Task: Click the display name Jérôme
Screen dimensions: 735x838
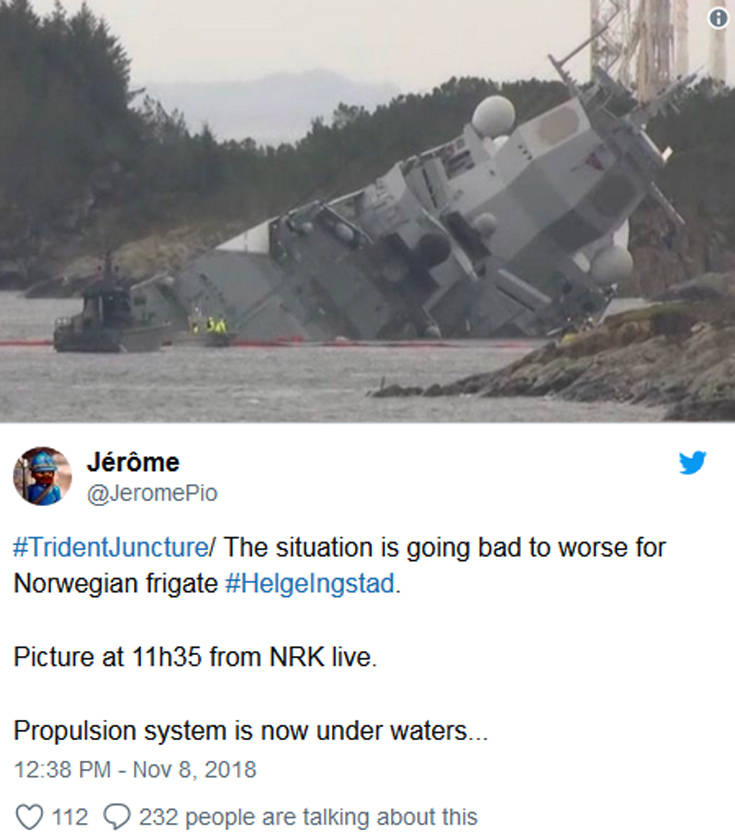Action: pos(133,462)
